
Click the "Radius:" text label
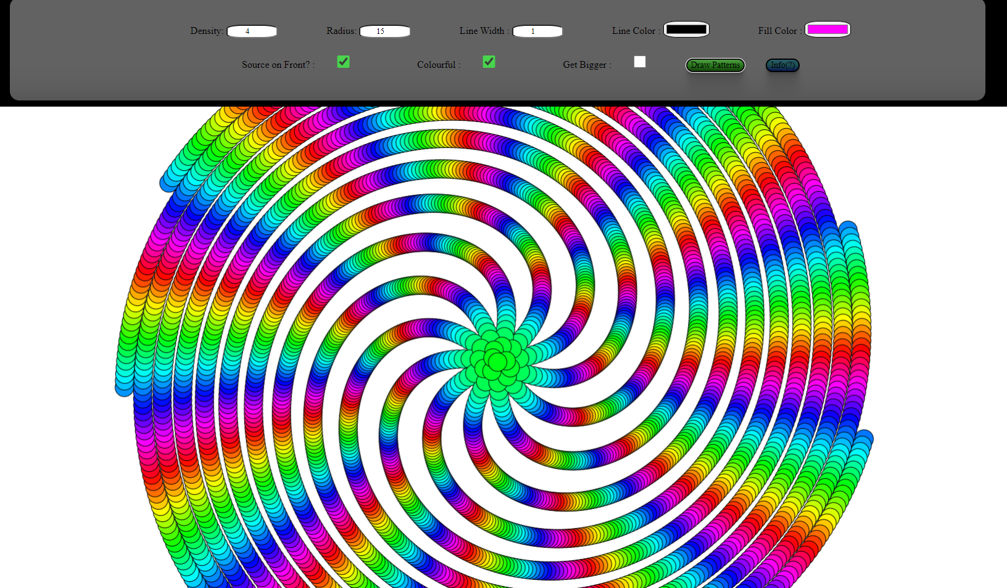(341, 31)
